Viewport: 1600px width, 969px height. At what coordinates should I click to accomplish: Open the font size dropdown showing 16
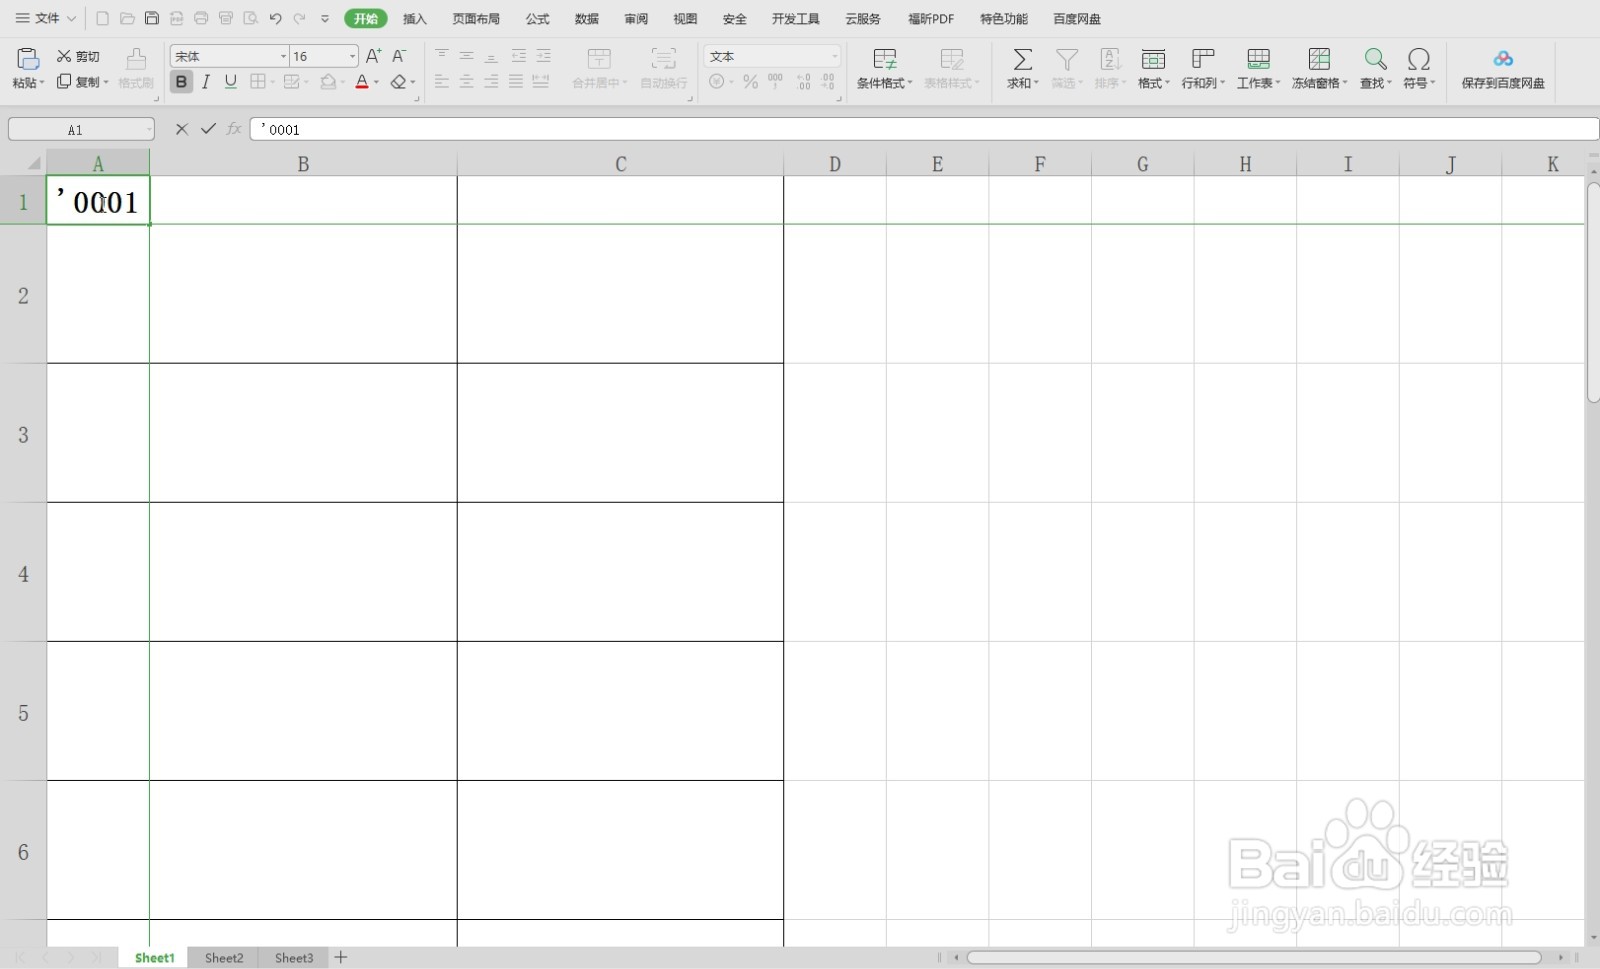pyautogui.click(x=352, y=56)
